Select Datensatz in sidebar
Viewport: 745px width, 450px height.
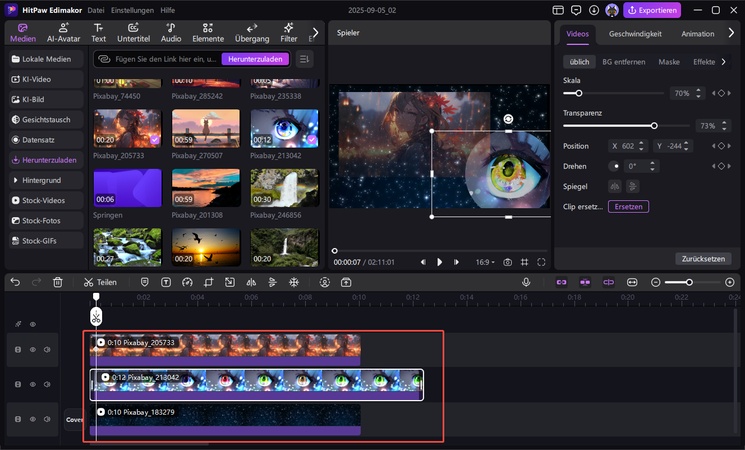(x=46, y=140)
